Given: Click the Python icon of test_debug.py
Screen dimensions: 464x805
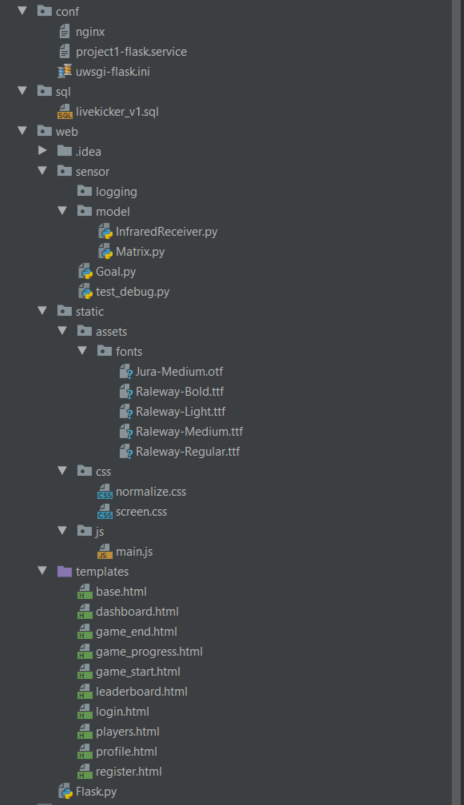Looking at the screenshot, I should tap(85, 292).
